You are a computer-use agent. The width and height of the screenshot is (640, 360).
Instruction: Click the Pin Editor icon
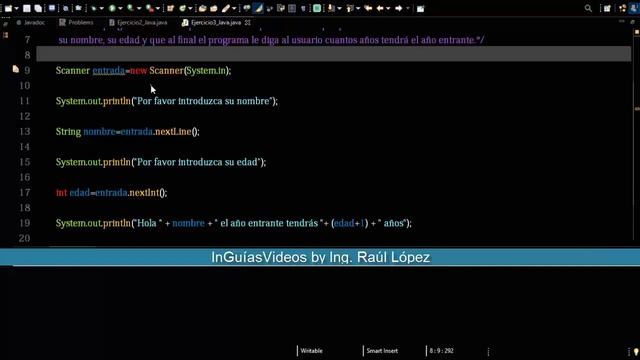pyautogui.click(x=420, y=8)
